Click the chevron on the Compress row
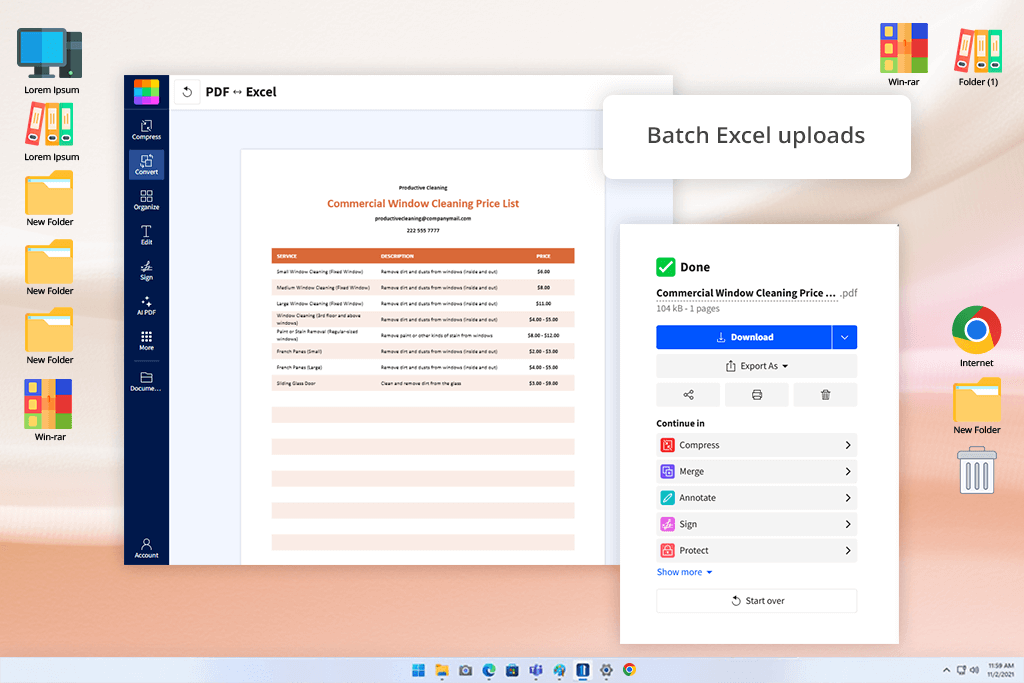 tap(848, 445)
